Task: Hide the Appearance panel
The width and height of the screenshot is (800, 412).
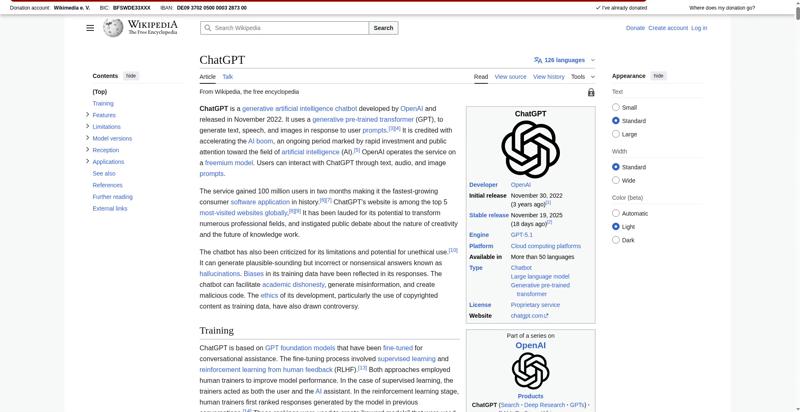Action: 658,76
